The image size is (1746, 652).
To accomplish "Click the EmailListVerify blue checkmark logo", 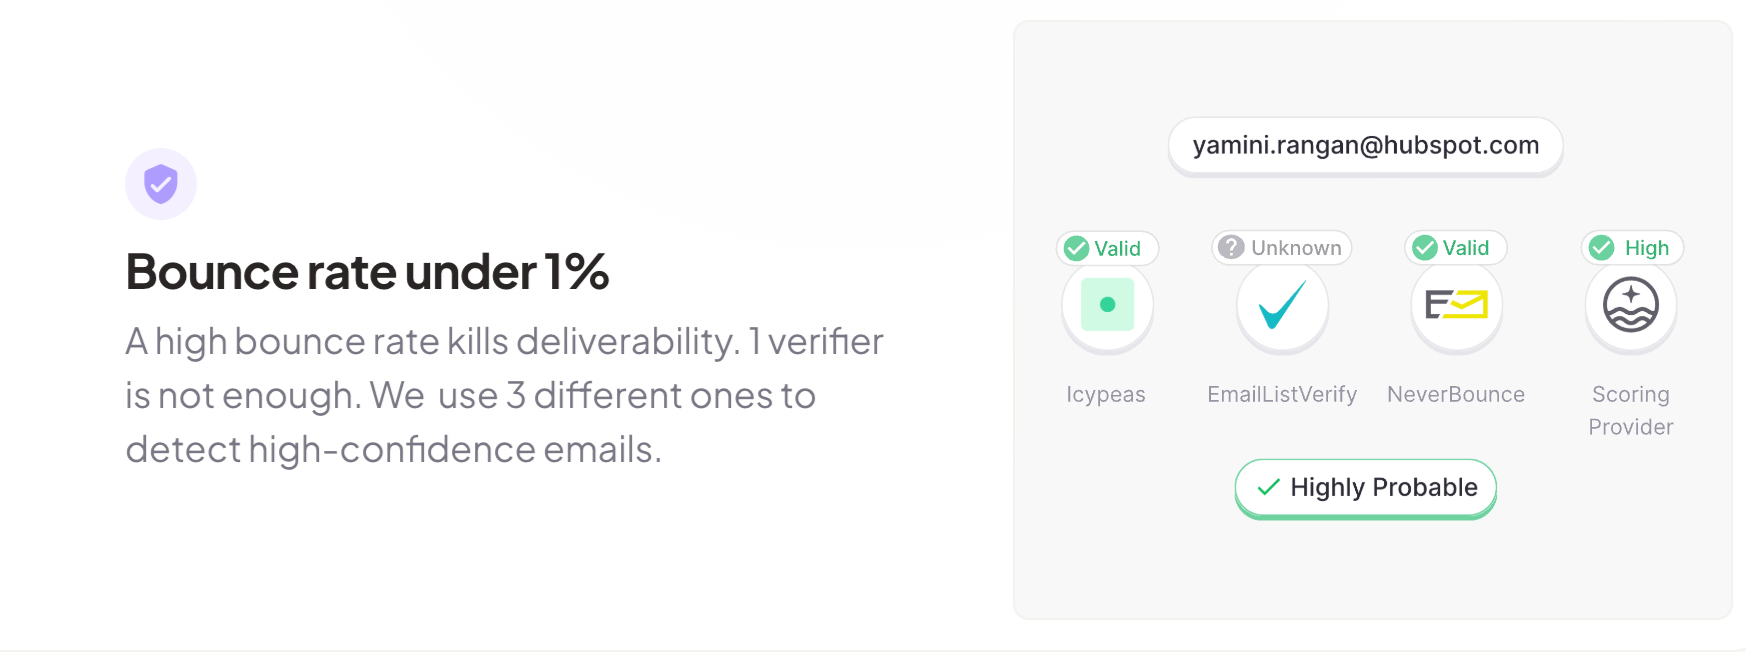I will [1282, 304].
